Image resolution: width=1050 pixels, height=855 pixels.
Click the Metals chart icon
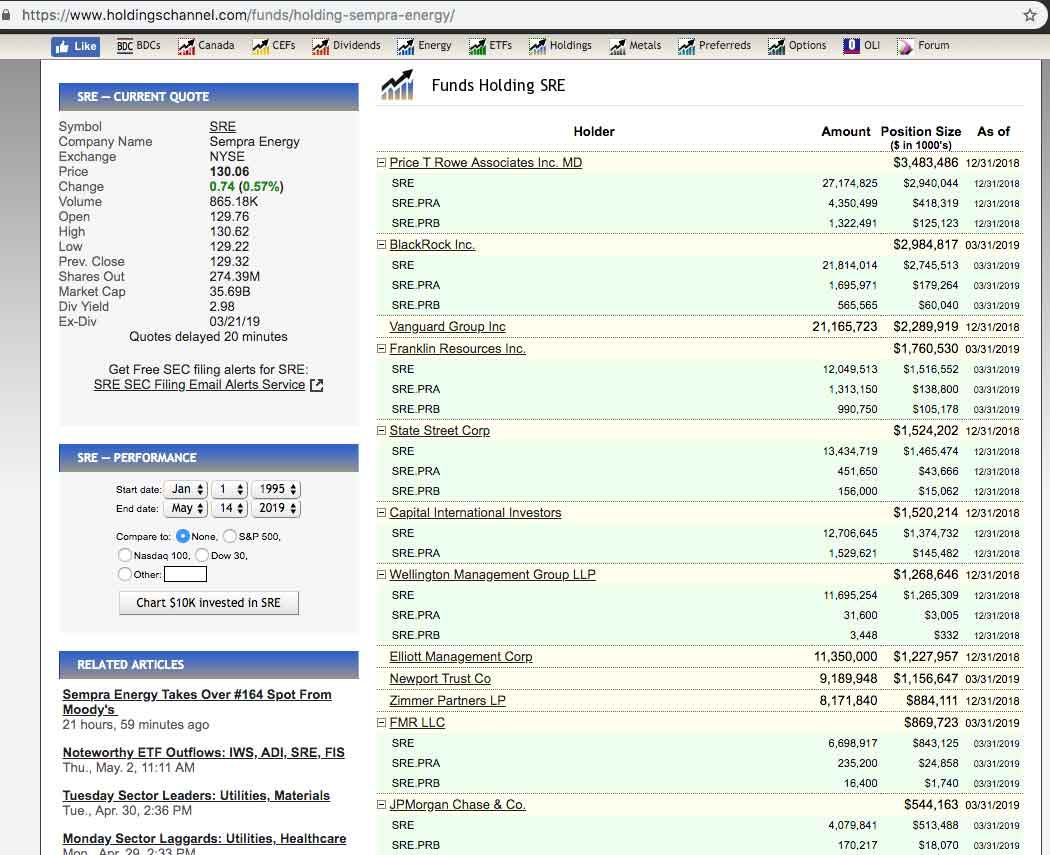tap(617, 46)
